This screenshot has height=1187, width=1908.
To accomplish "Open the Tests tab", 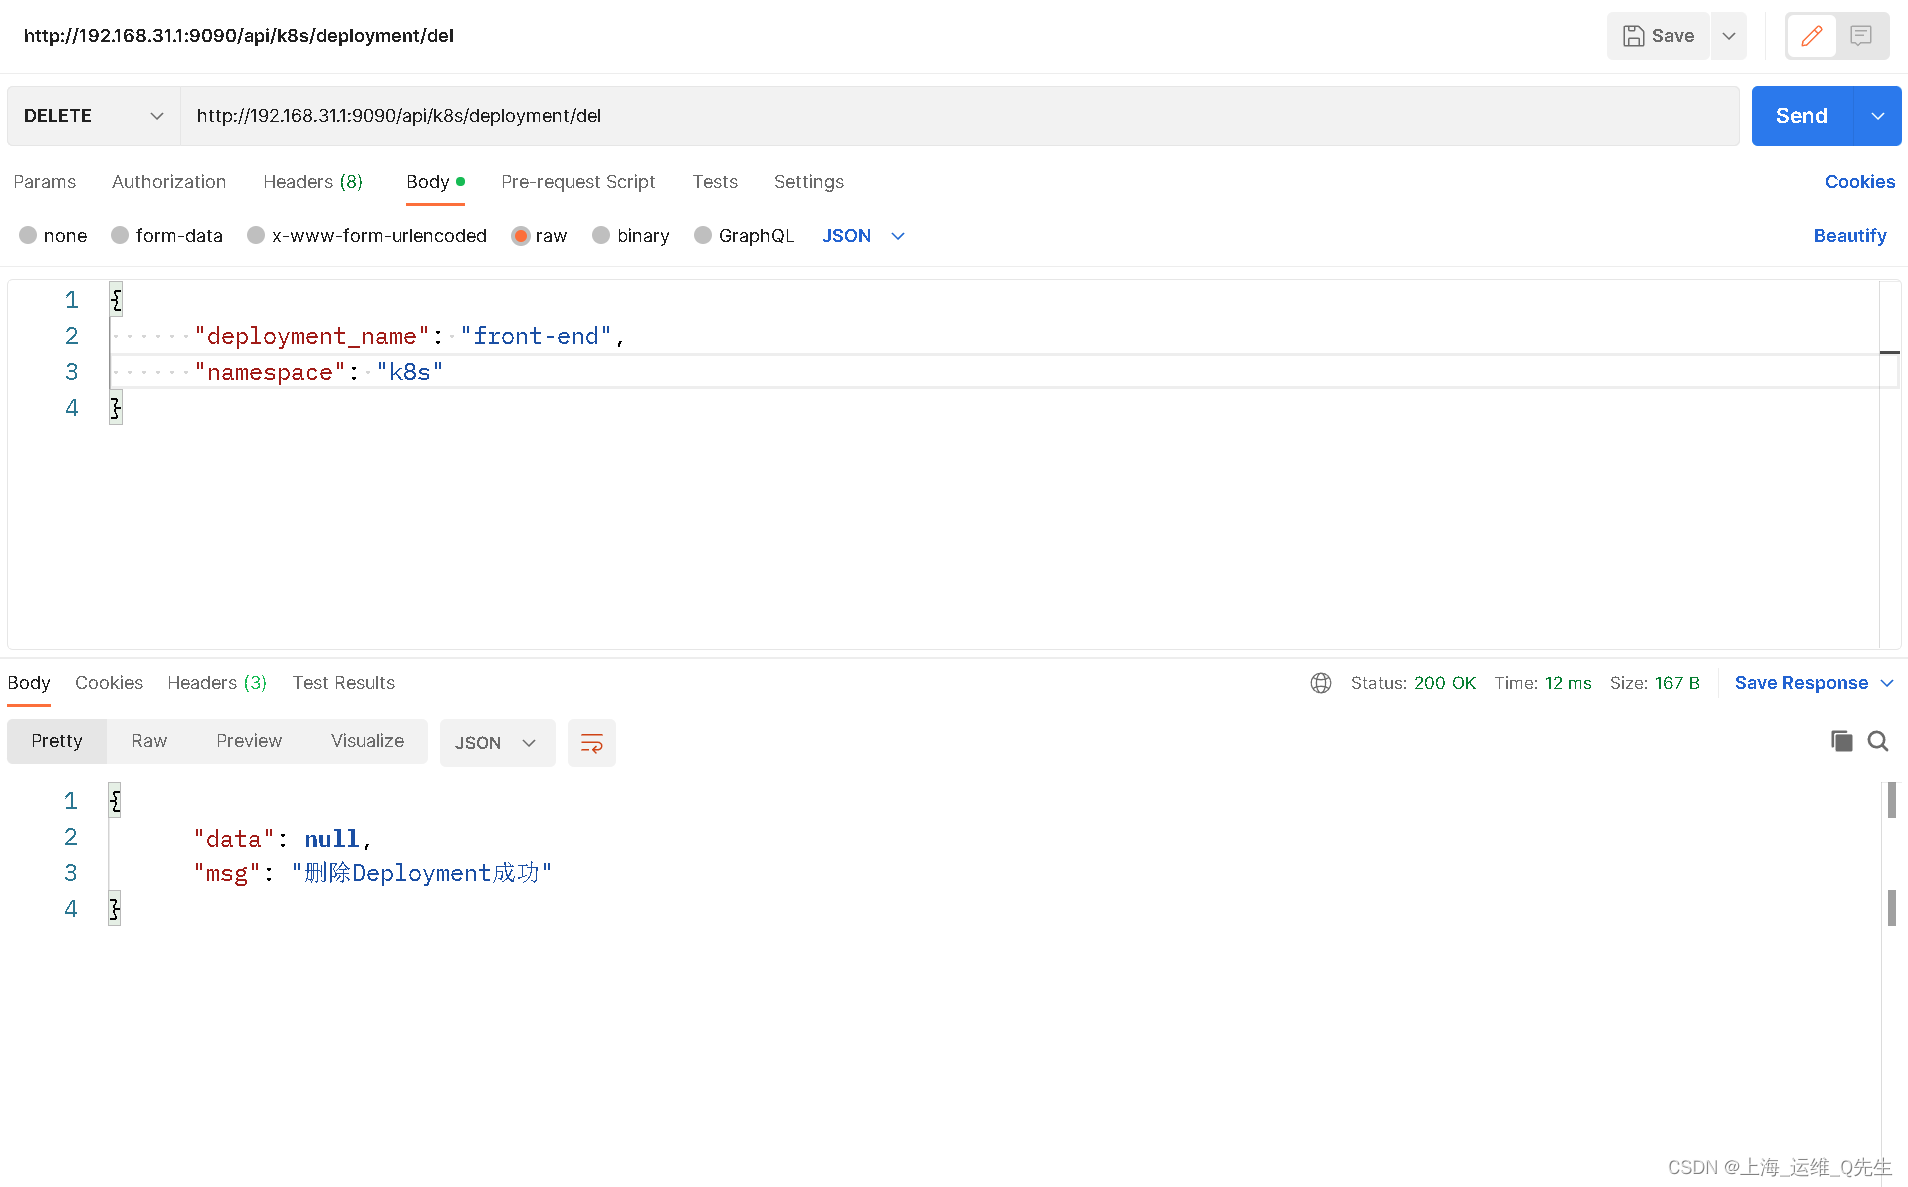I will pyautogui.click(x=715, y=182).
